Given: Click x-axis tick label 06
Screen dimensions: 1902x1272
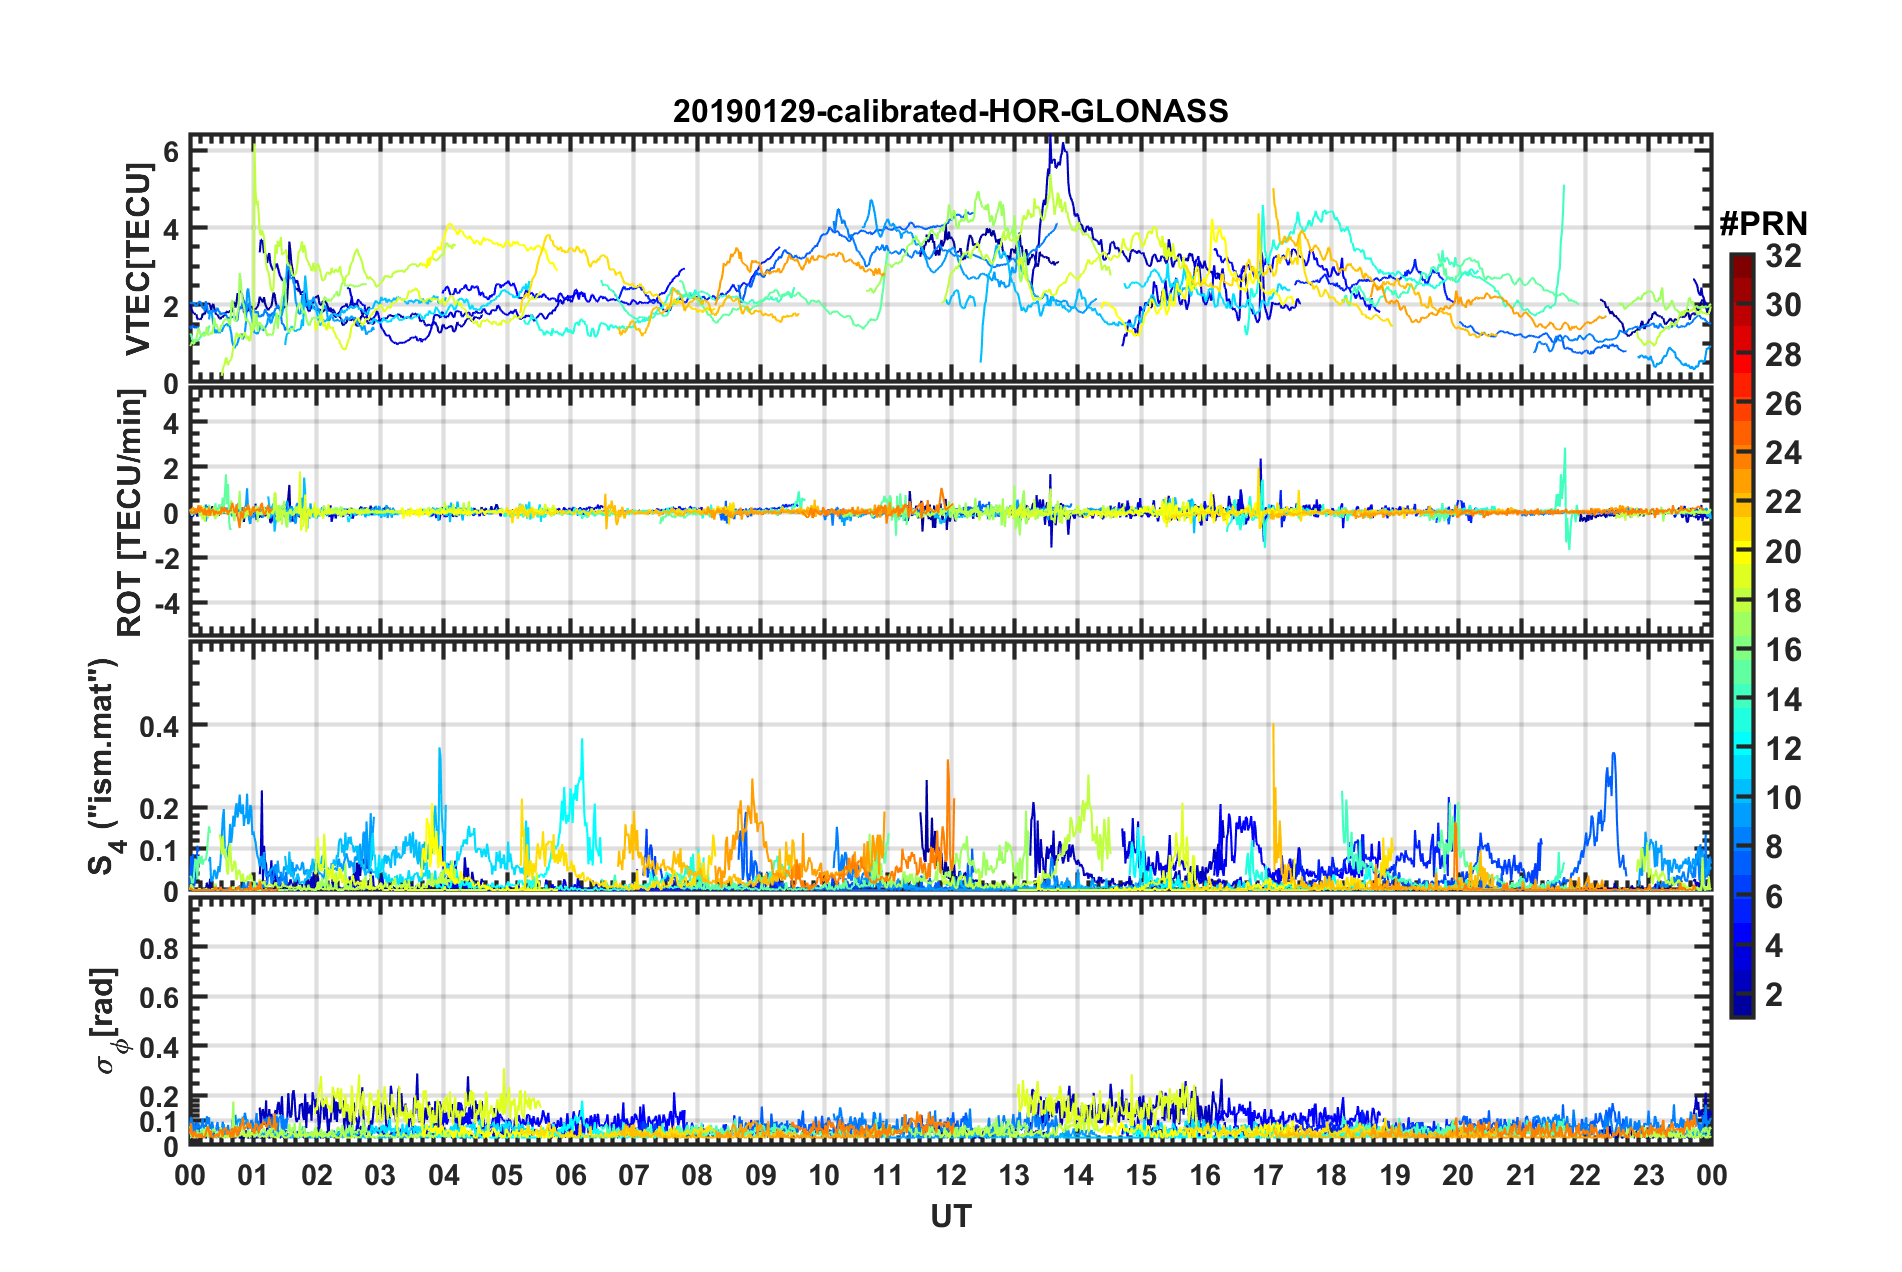Looking at the screenshot, I should tap(571, 1175).
